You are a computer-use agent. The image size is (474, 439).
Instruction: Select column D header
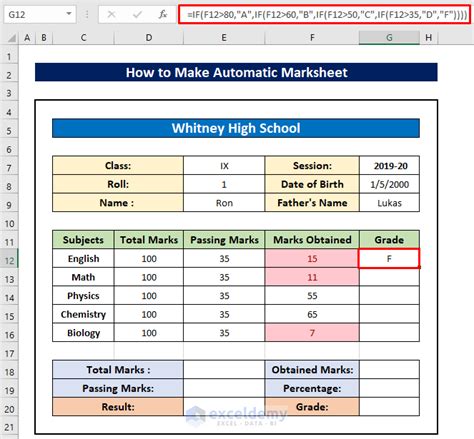[x=149, y=38]
